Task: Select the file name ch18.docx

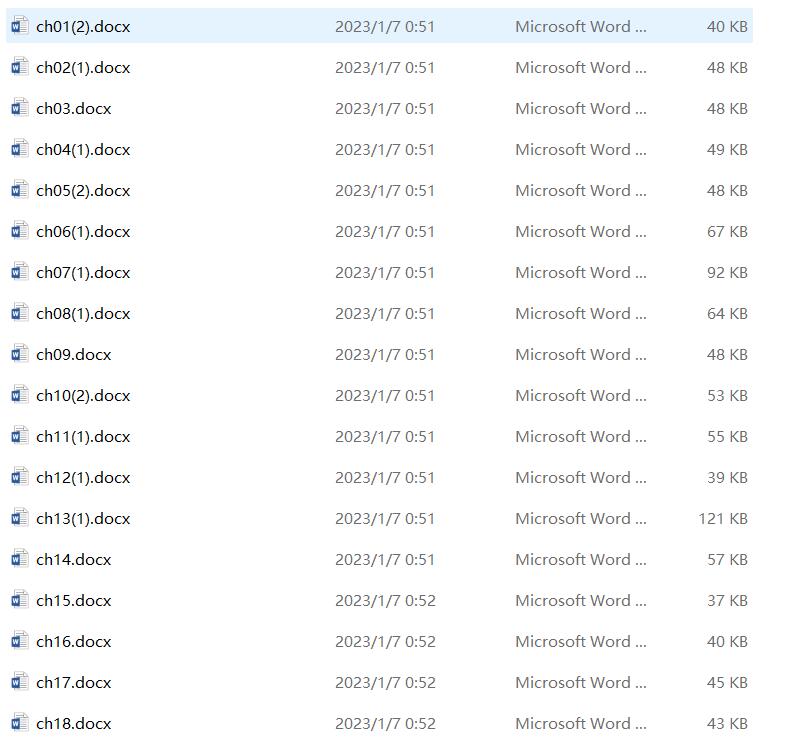Action: tap(74, 724)
